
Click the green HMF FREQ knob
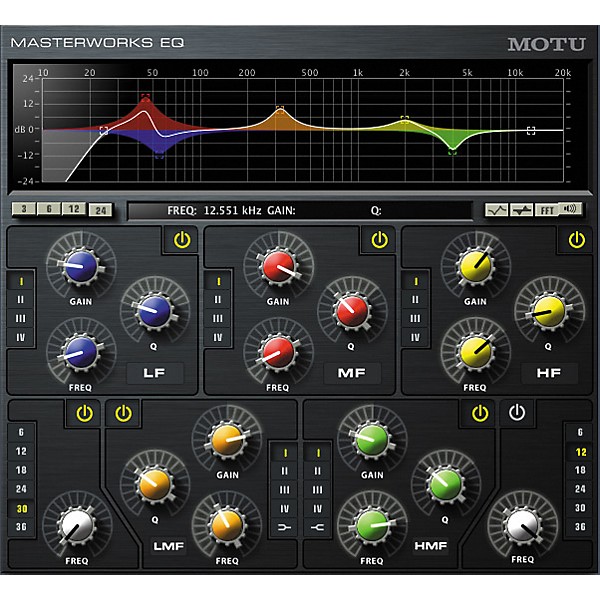point(372,526)
